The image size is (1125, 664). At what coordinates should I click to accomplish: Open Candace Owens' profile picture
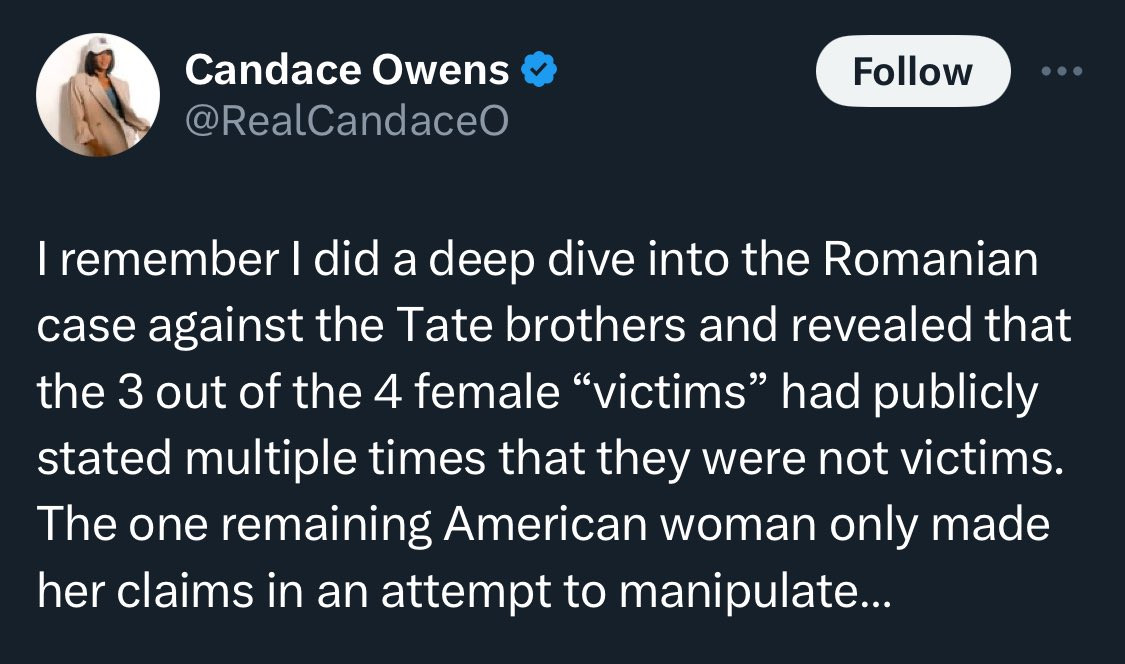[x=98, y=95]
